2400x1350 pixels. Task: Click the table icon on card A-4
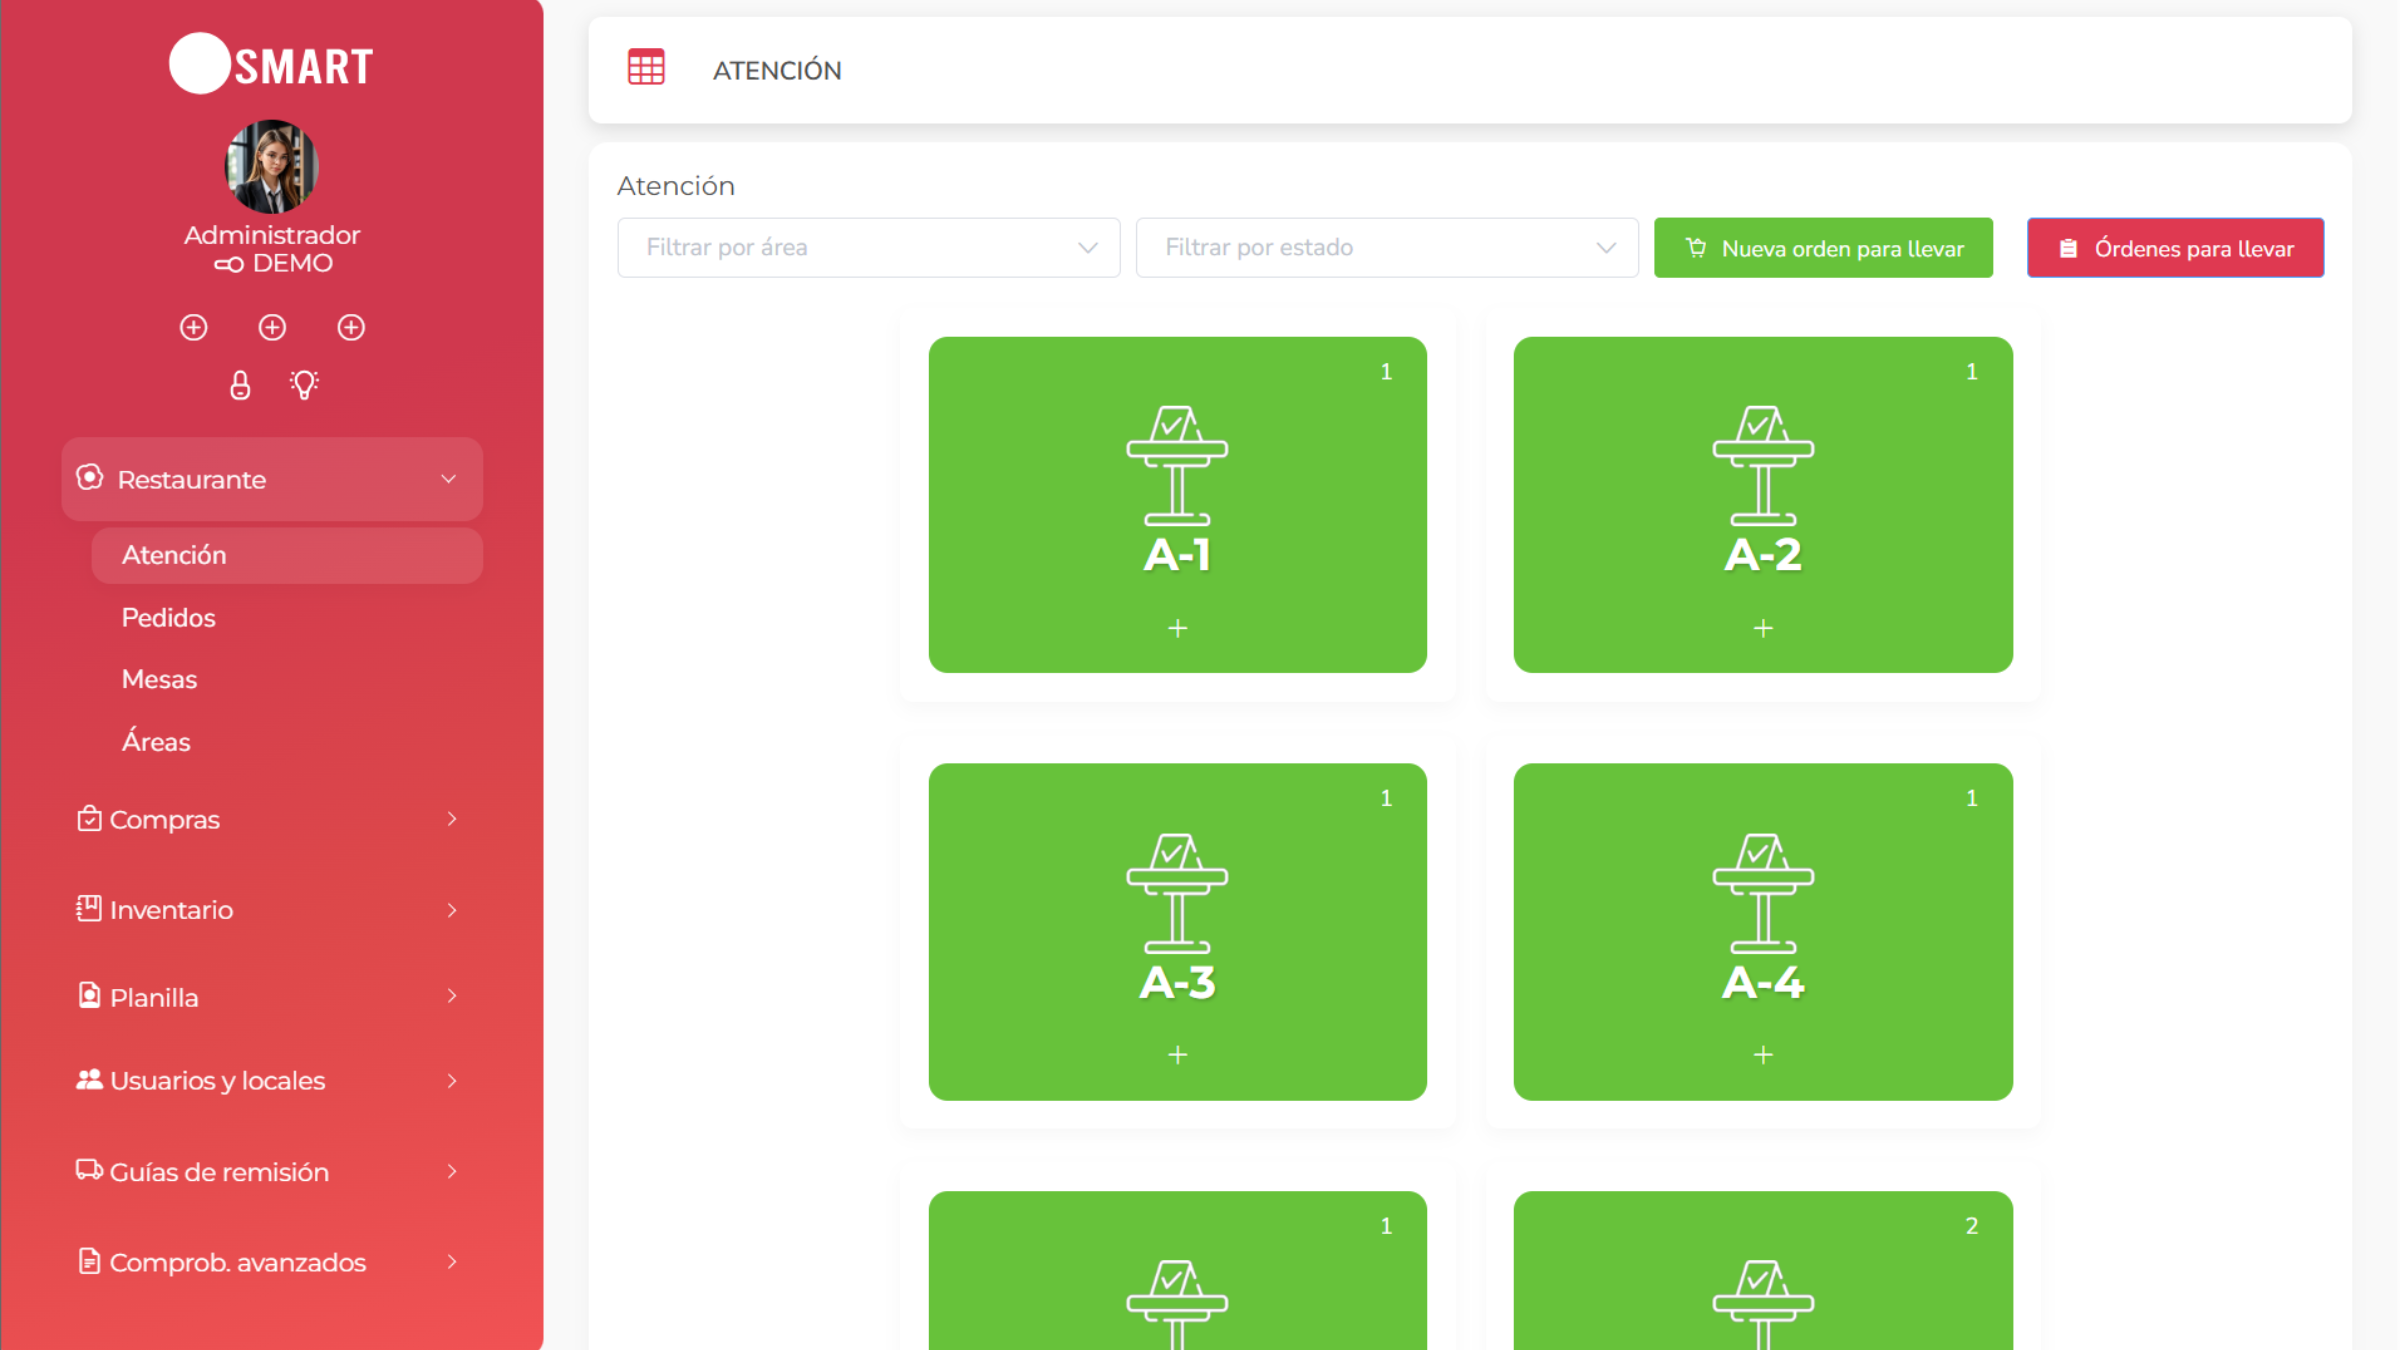pos(1763,893)
